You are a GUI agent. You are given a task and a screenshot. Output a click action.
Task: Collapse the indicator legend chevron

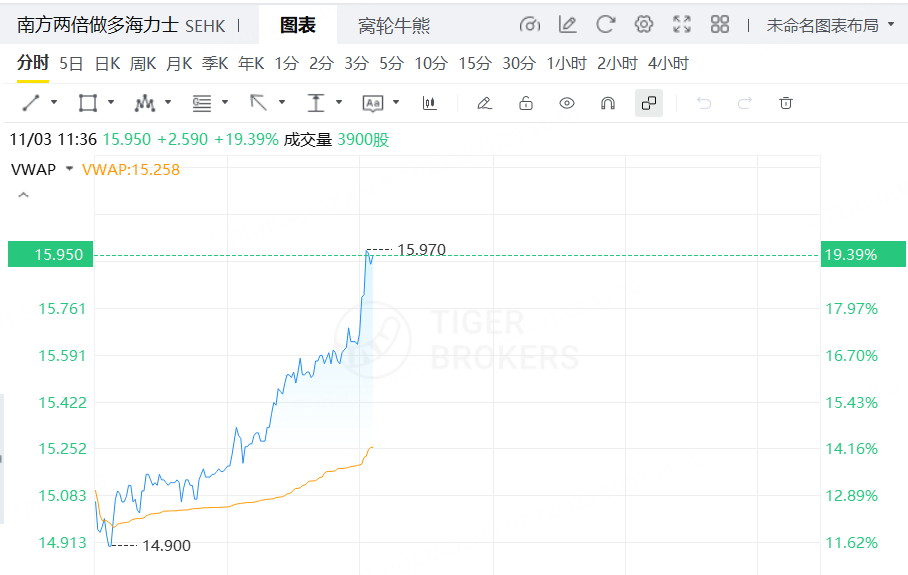(24, 196)
